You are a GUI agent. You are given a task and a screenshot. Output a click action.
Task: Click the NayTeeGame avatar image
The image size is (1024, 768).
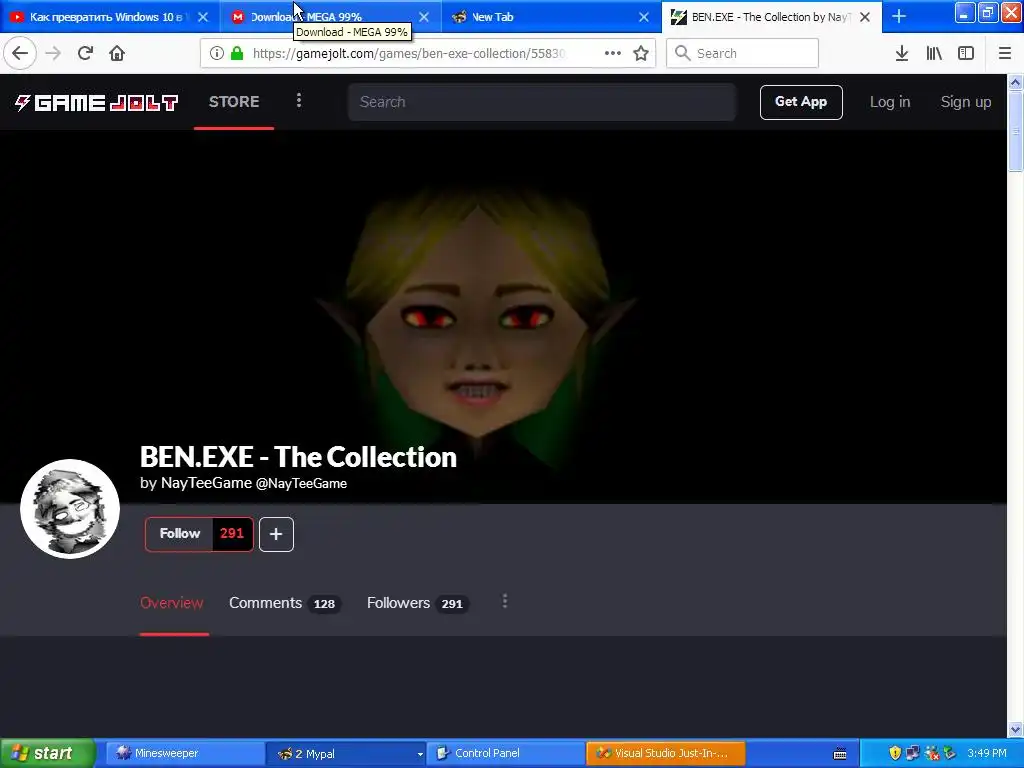pos(70,509)
